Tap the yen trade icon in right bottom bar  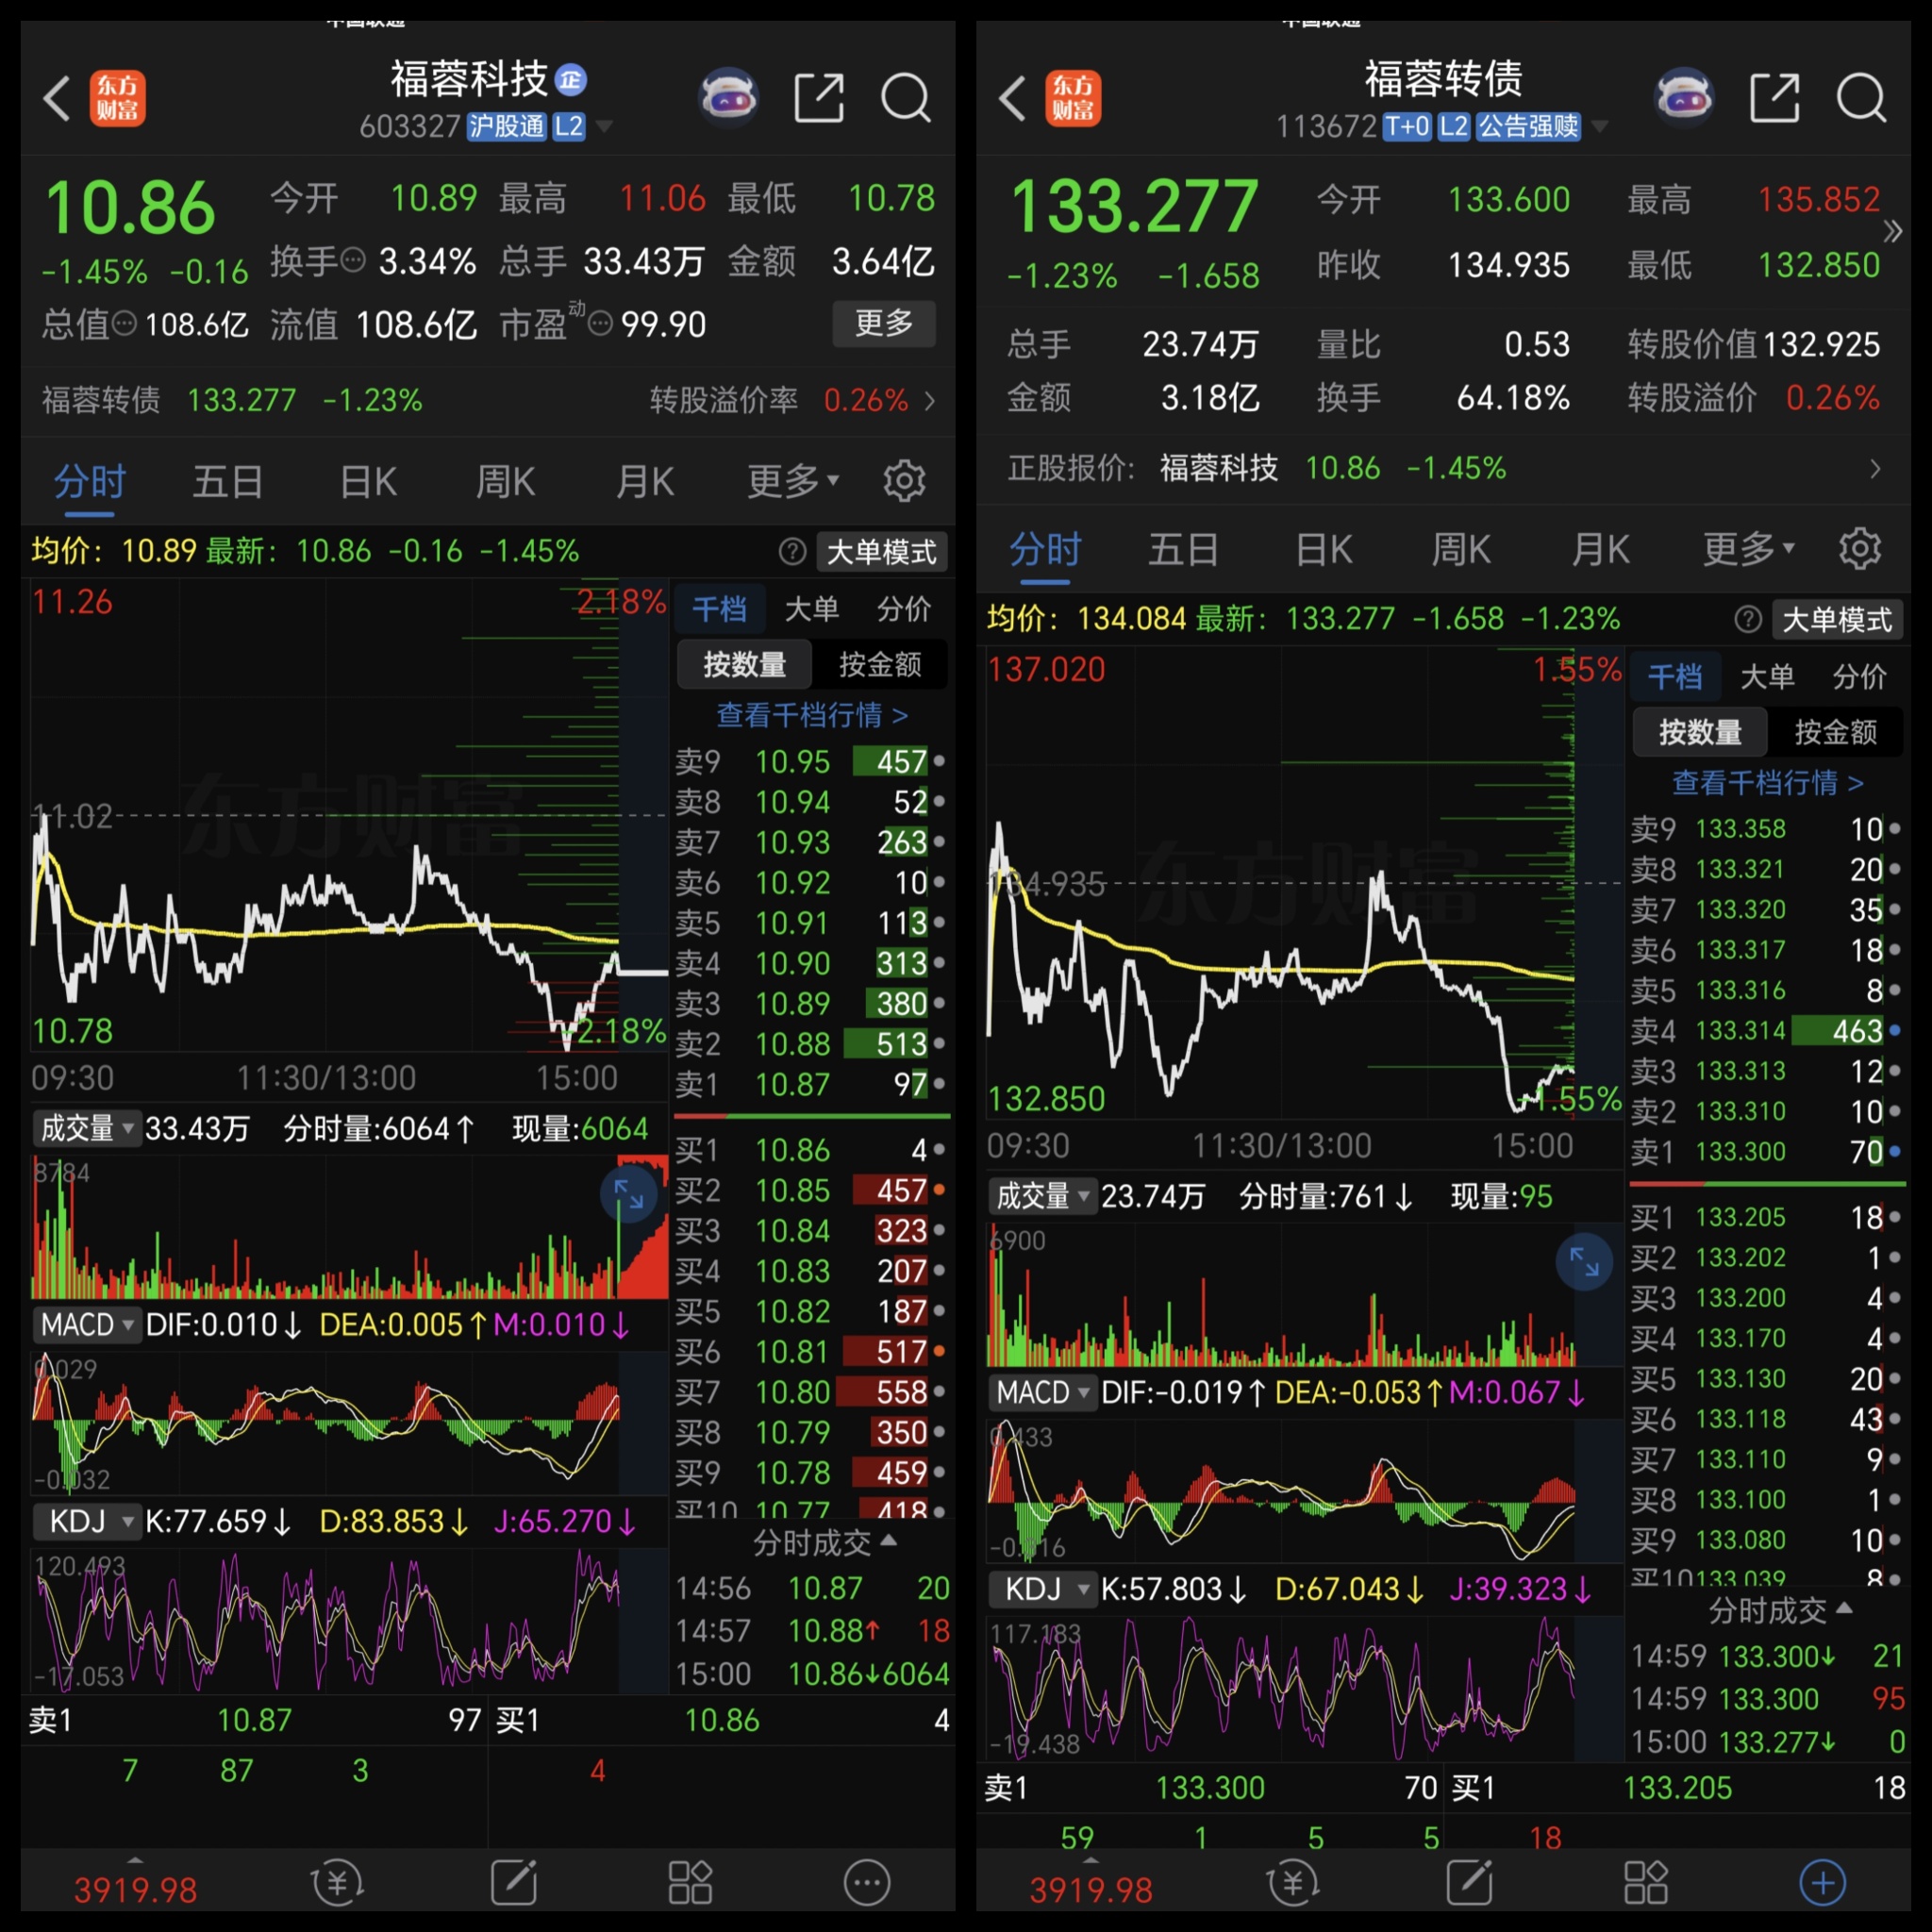click(1292, 1883)
